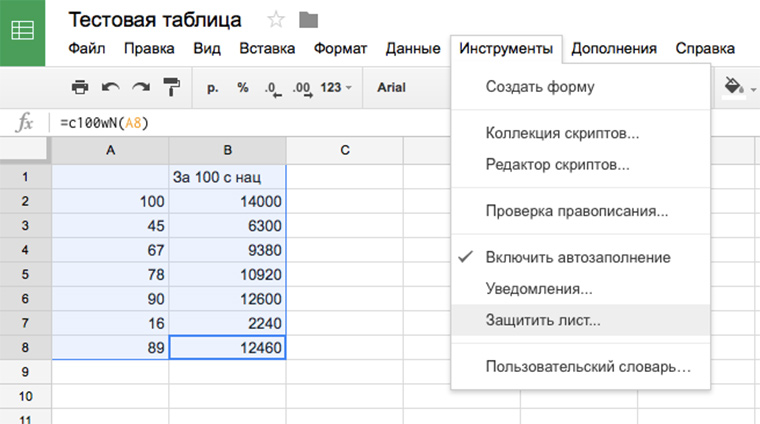760x424 pixels.
Task: Expand the fill color dropdown arrow
Action: pos(751,88)
